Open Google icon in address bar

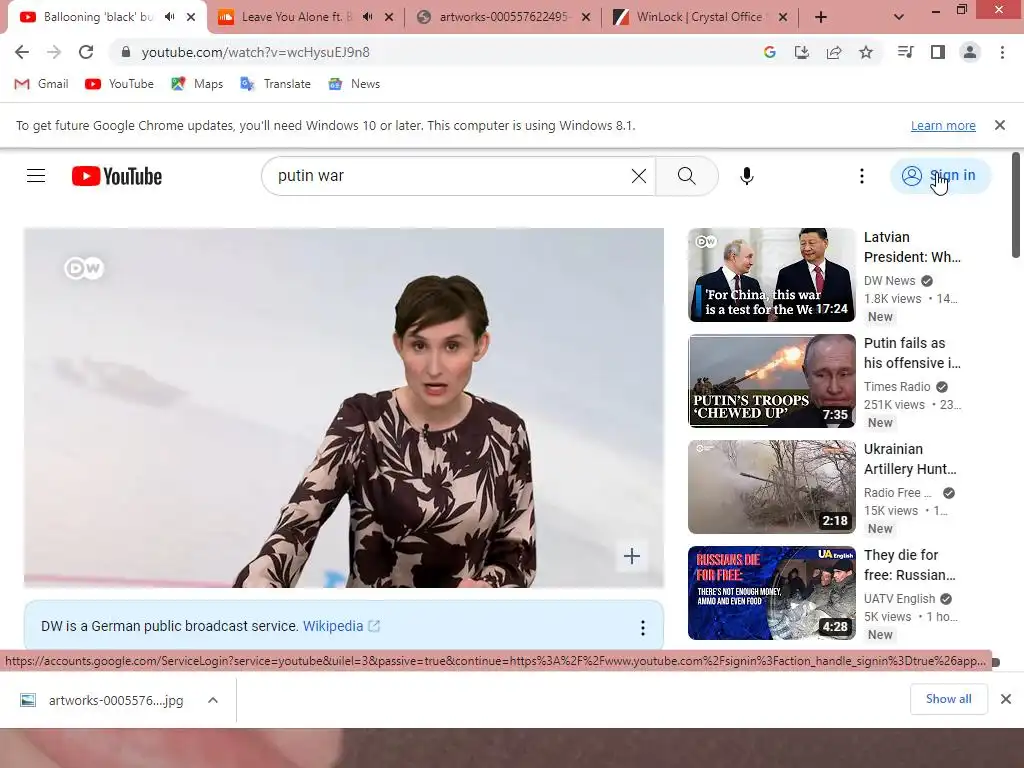click(x=769, y=52)
